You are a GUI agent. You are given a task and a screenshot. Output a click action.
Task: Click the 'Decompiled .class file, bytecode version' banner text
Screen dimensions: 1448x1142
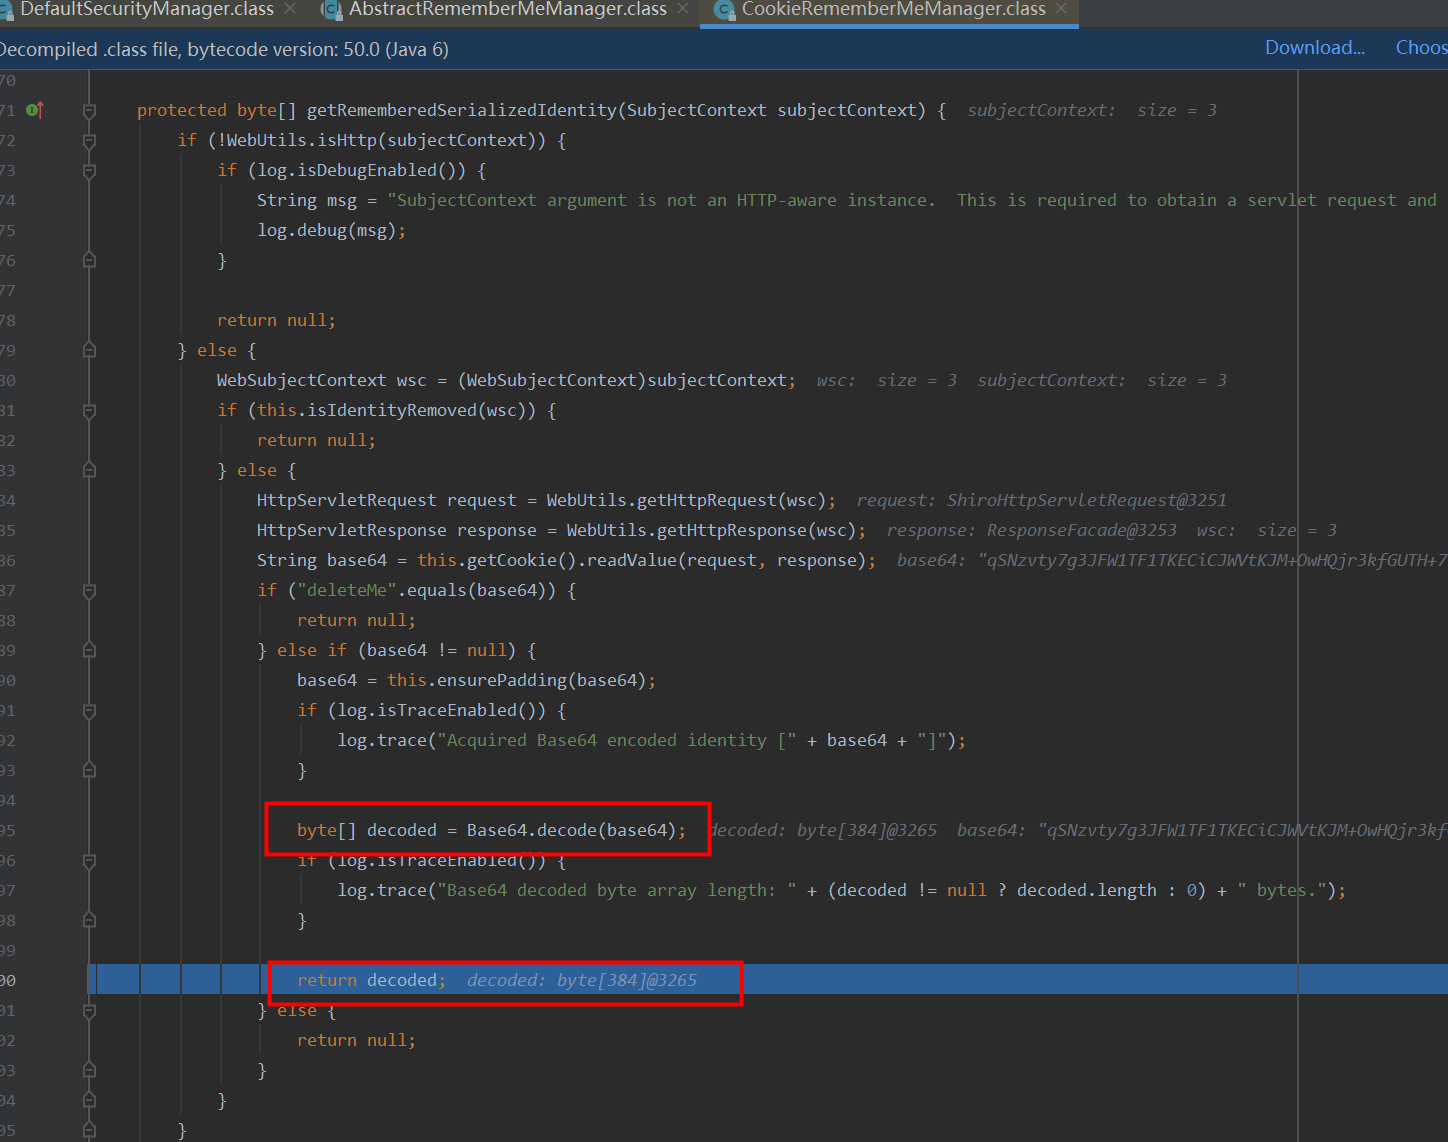tap(224, 49)
